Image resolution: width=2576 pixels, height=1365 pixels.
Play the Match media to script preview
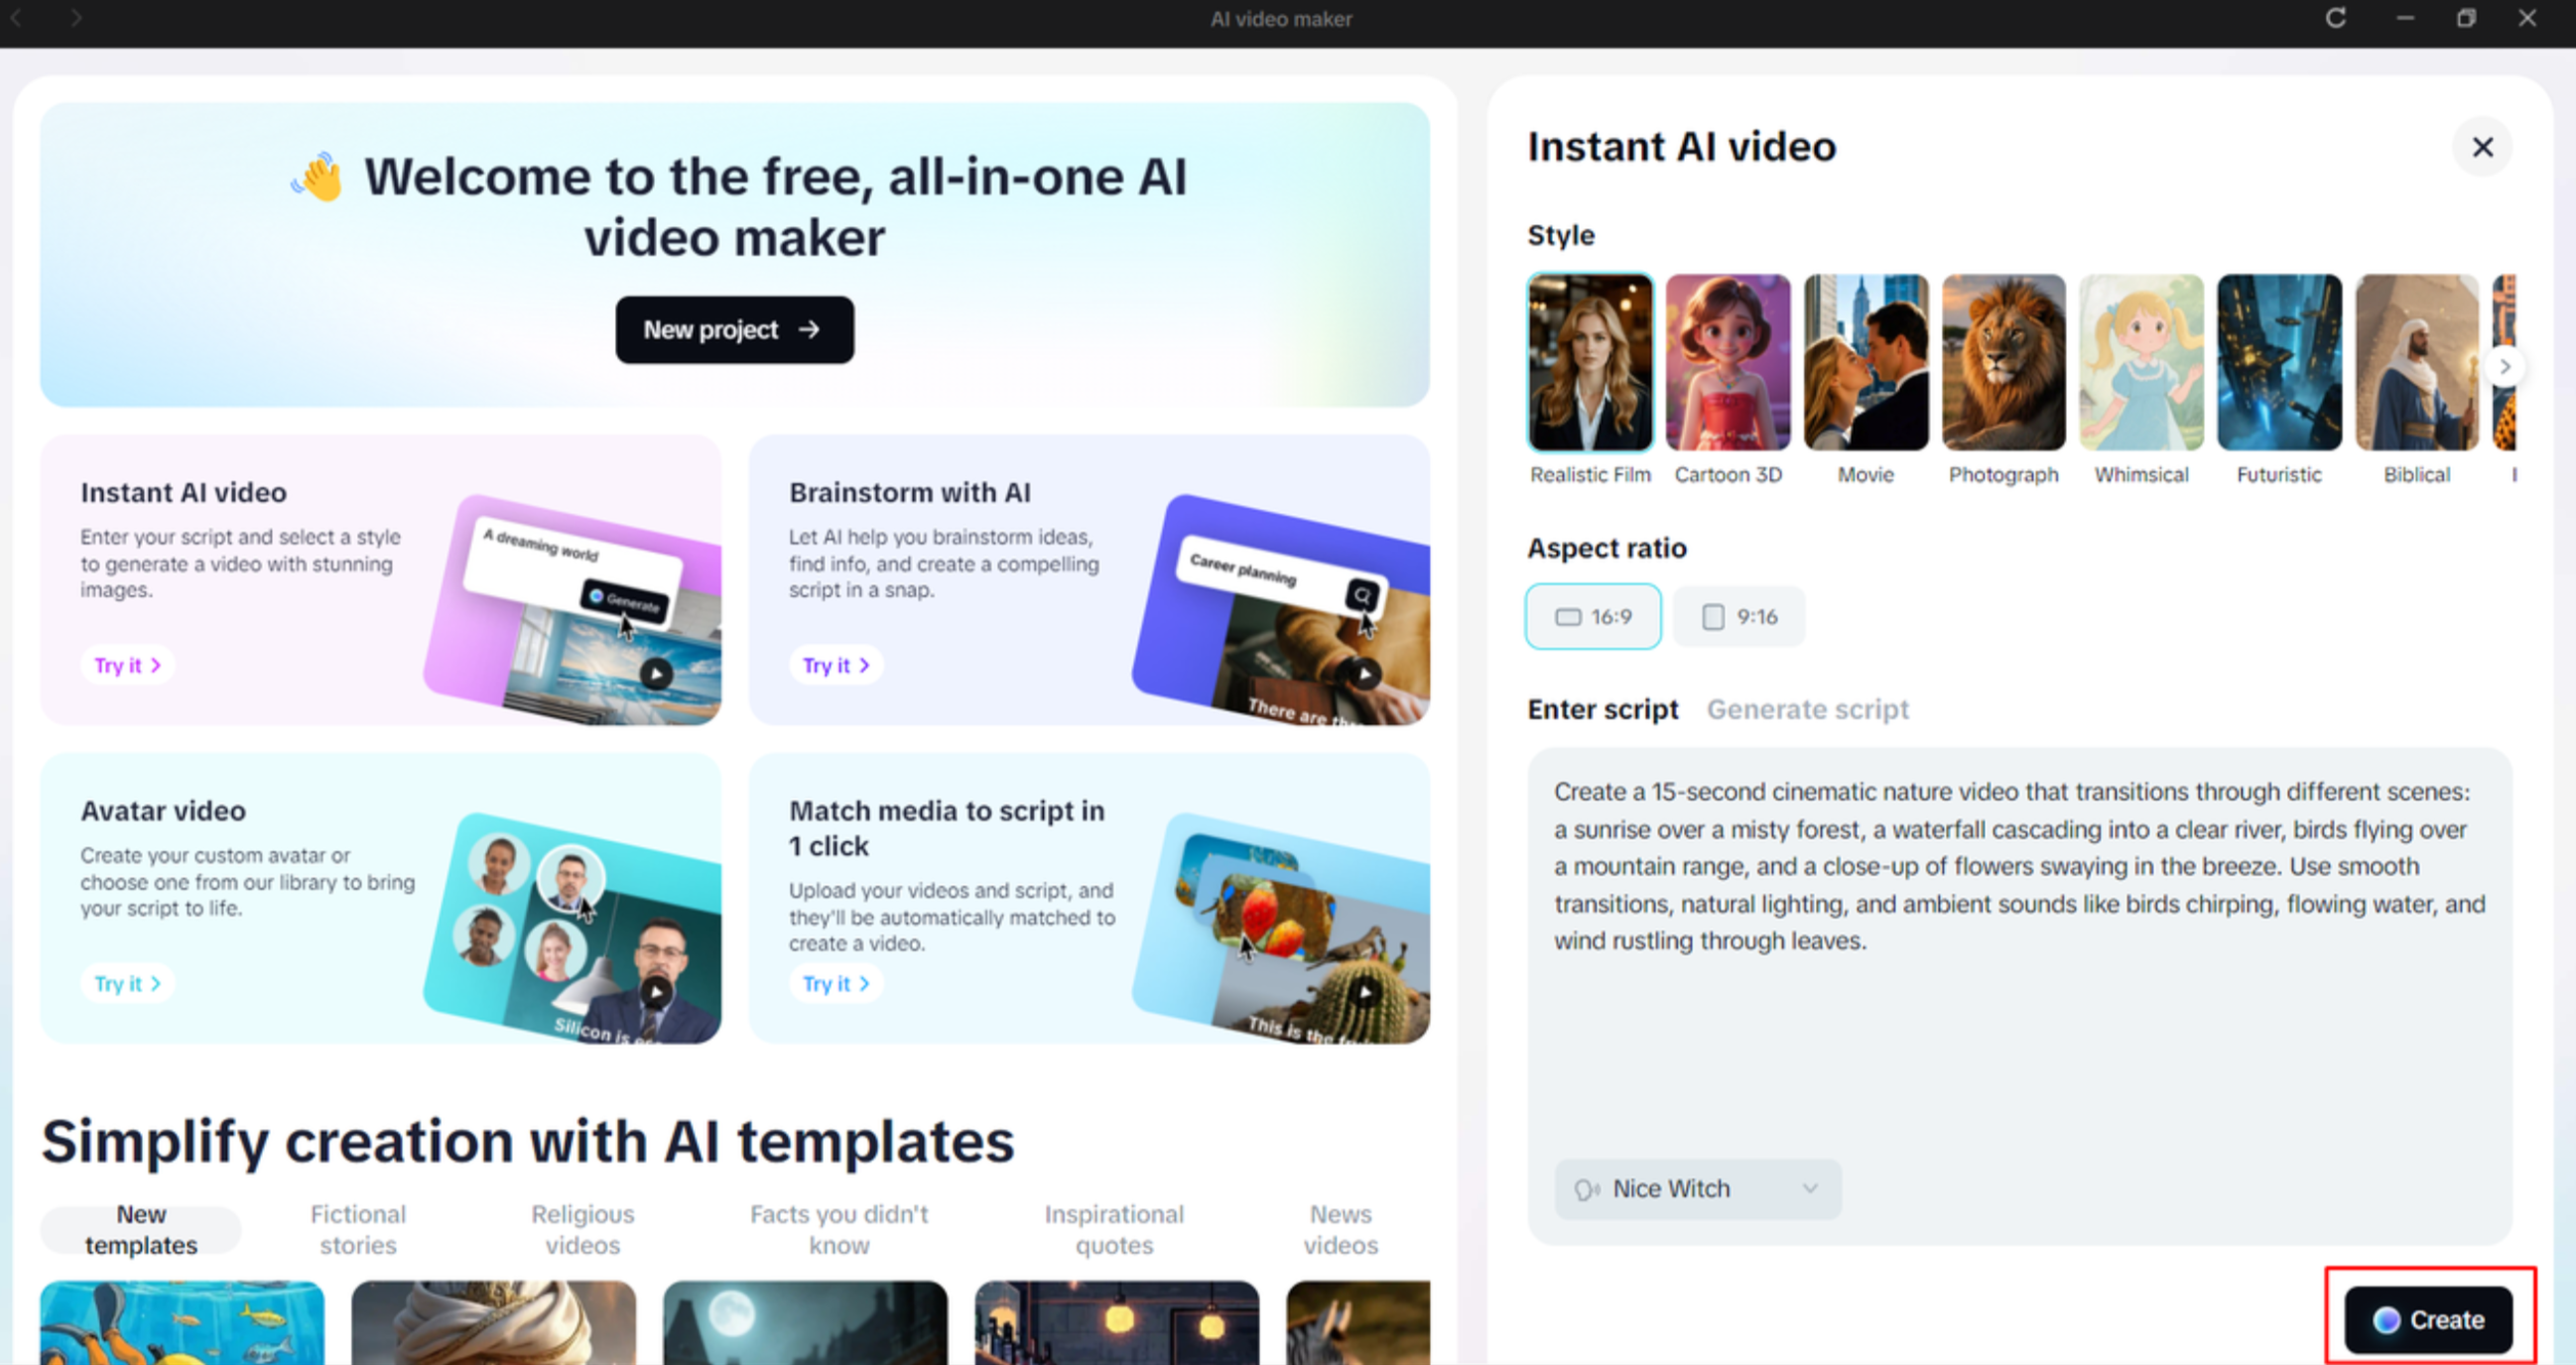(1364, 991)
